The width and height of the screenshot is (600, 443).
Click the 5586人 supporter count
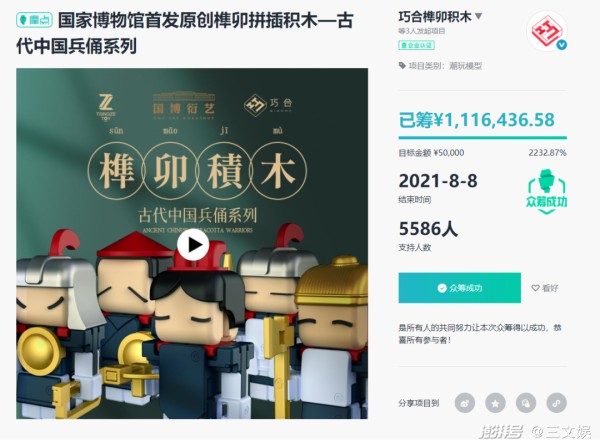tap(428, 229)
